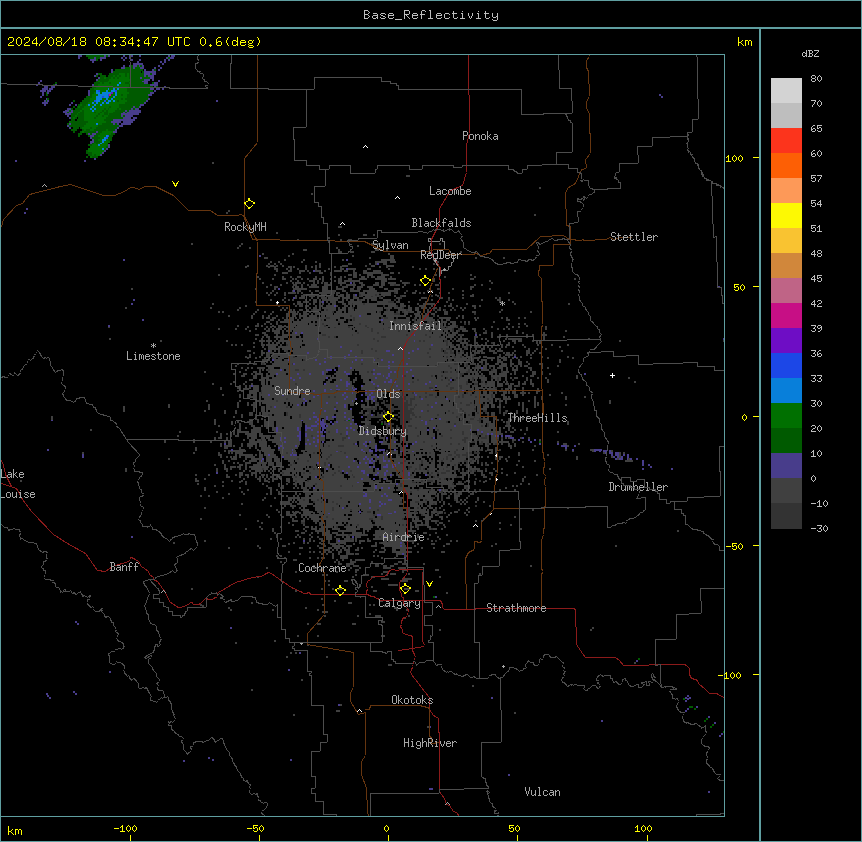Click the -100 tick on the horizontal axis
Screen dimensions: 862x842
coord(125,829)
